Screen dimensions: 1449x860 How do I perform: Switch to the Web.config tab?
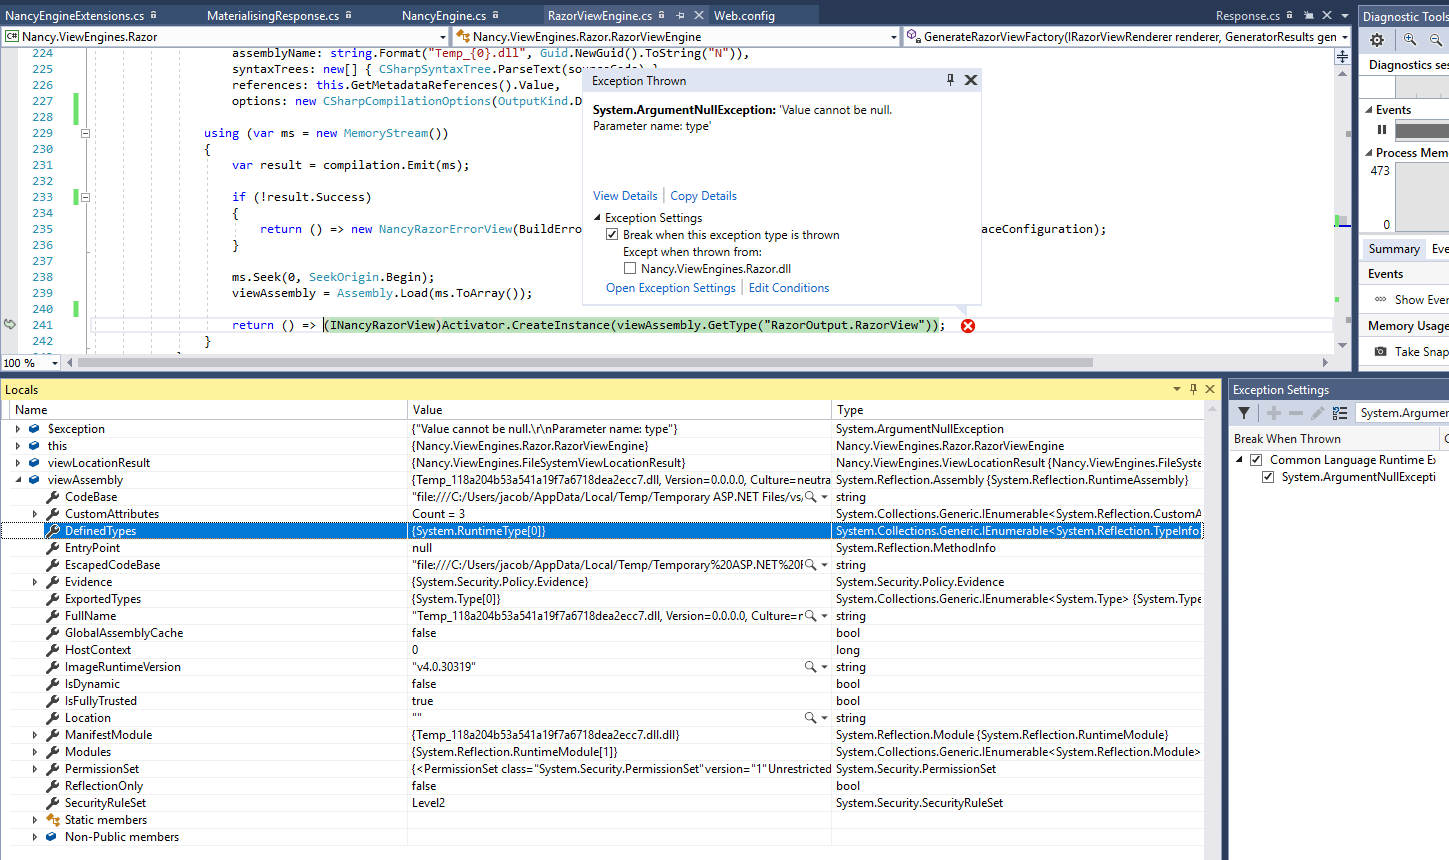[744, 16]
